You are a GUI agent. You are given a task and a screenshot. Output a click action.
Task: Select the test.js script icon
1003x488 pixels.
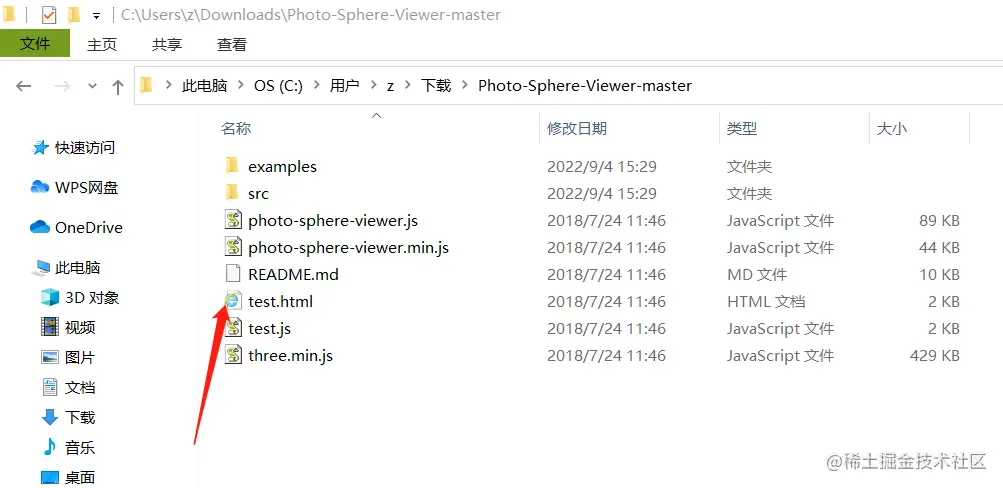pos(233,328)
